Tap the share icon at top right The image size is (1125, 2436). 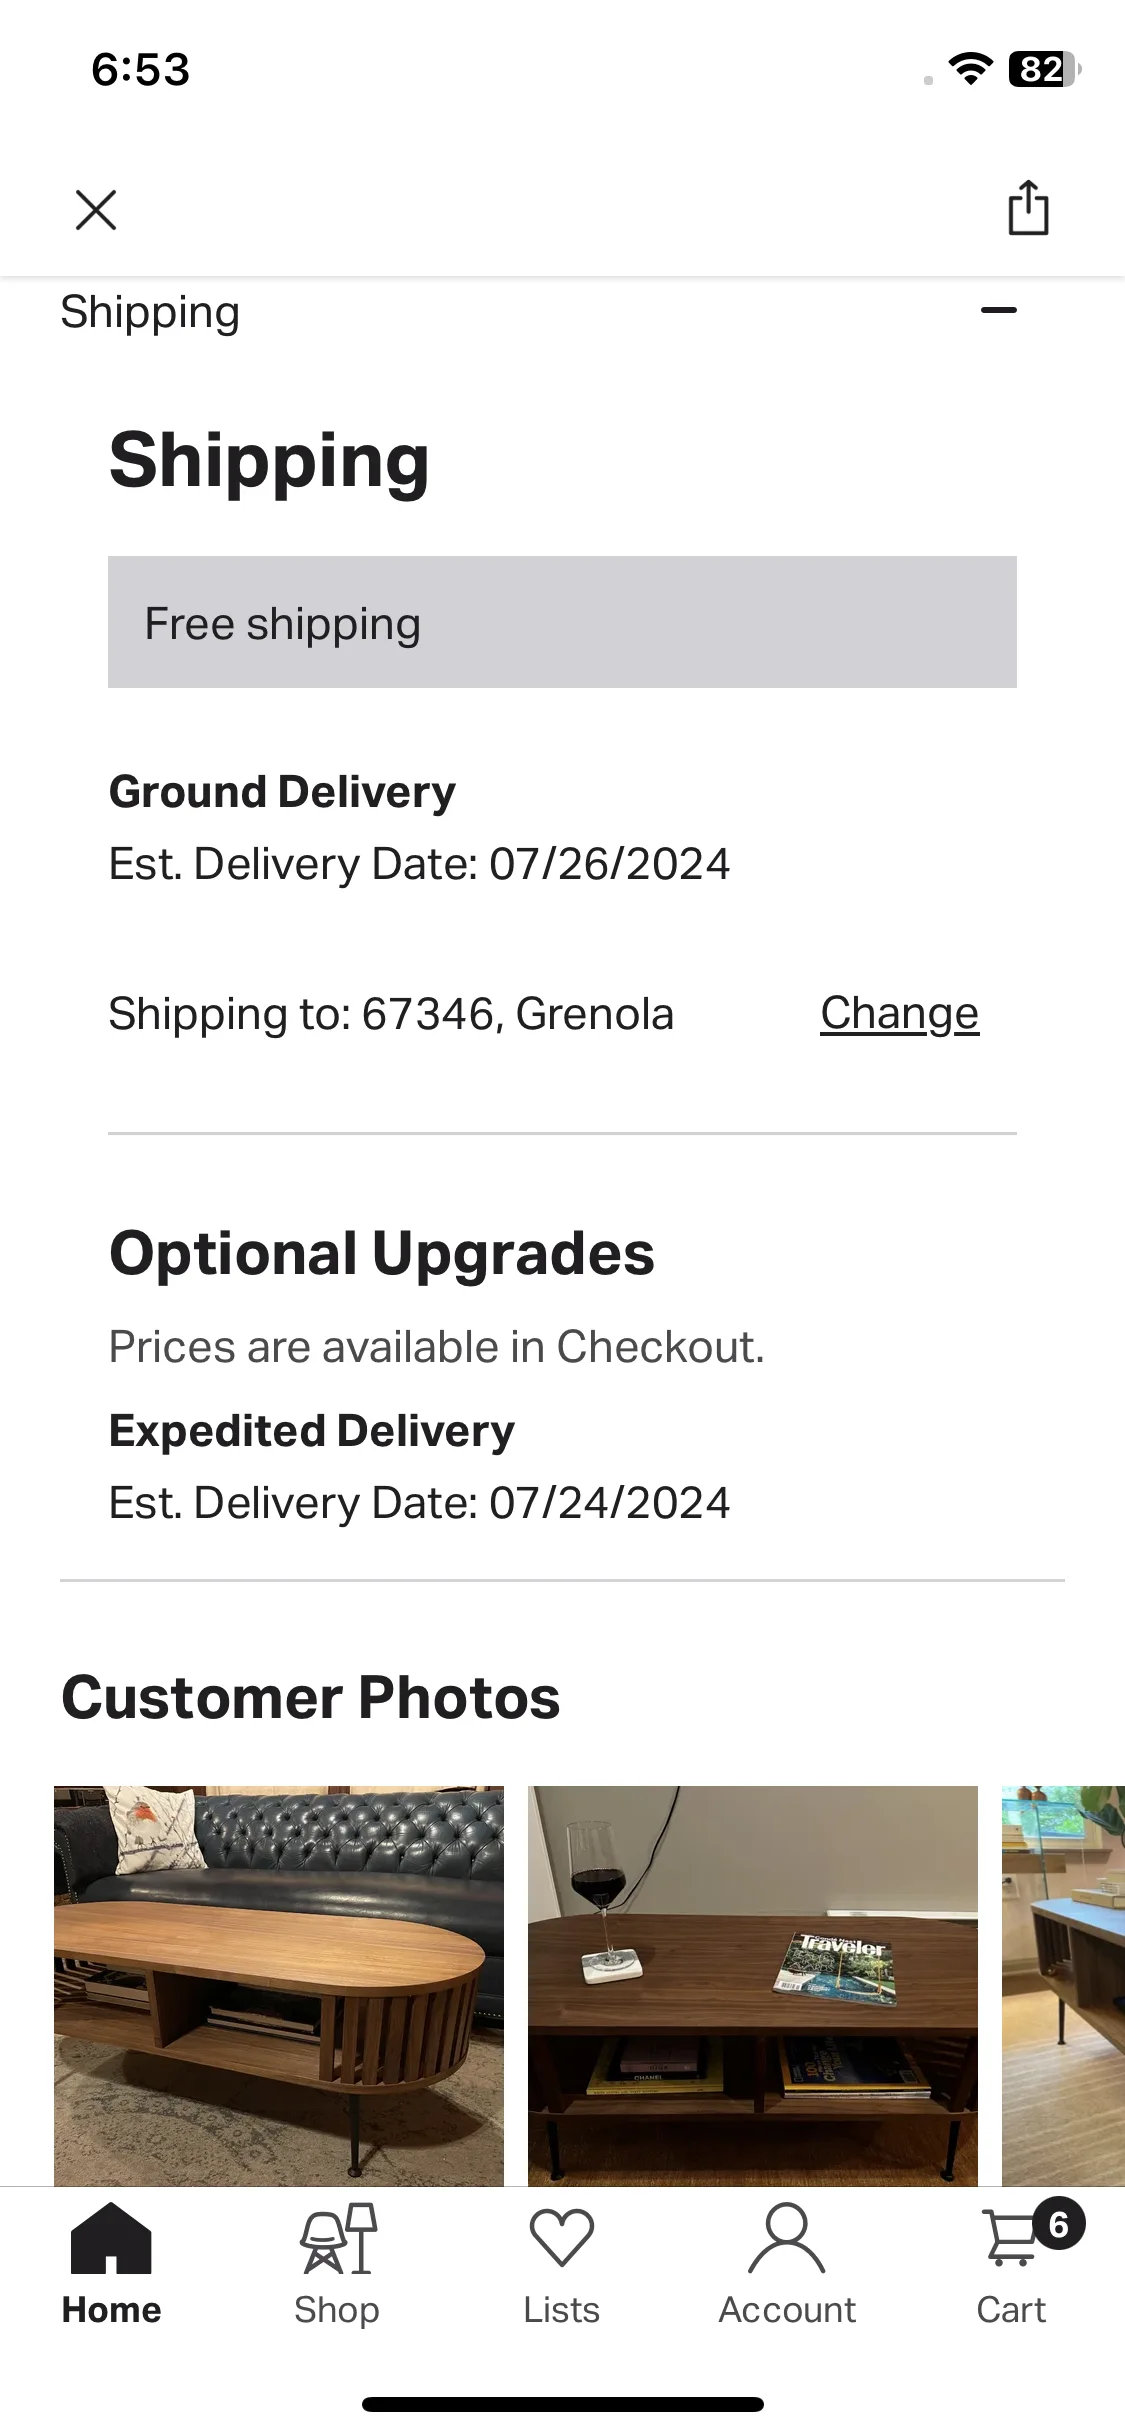coord(1028,208)
